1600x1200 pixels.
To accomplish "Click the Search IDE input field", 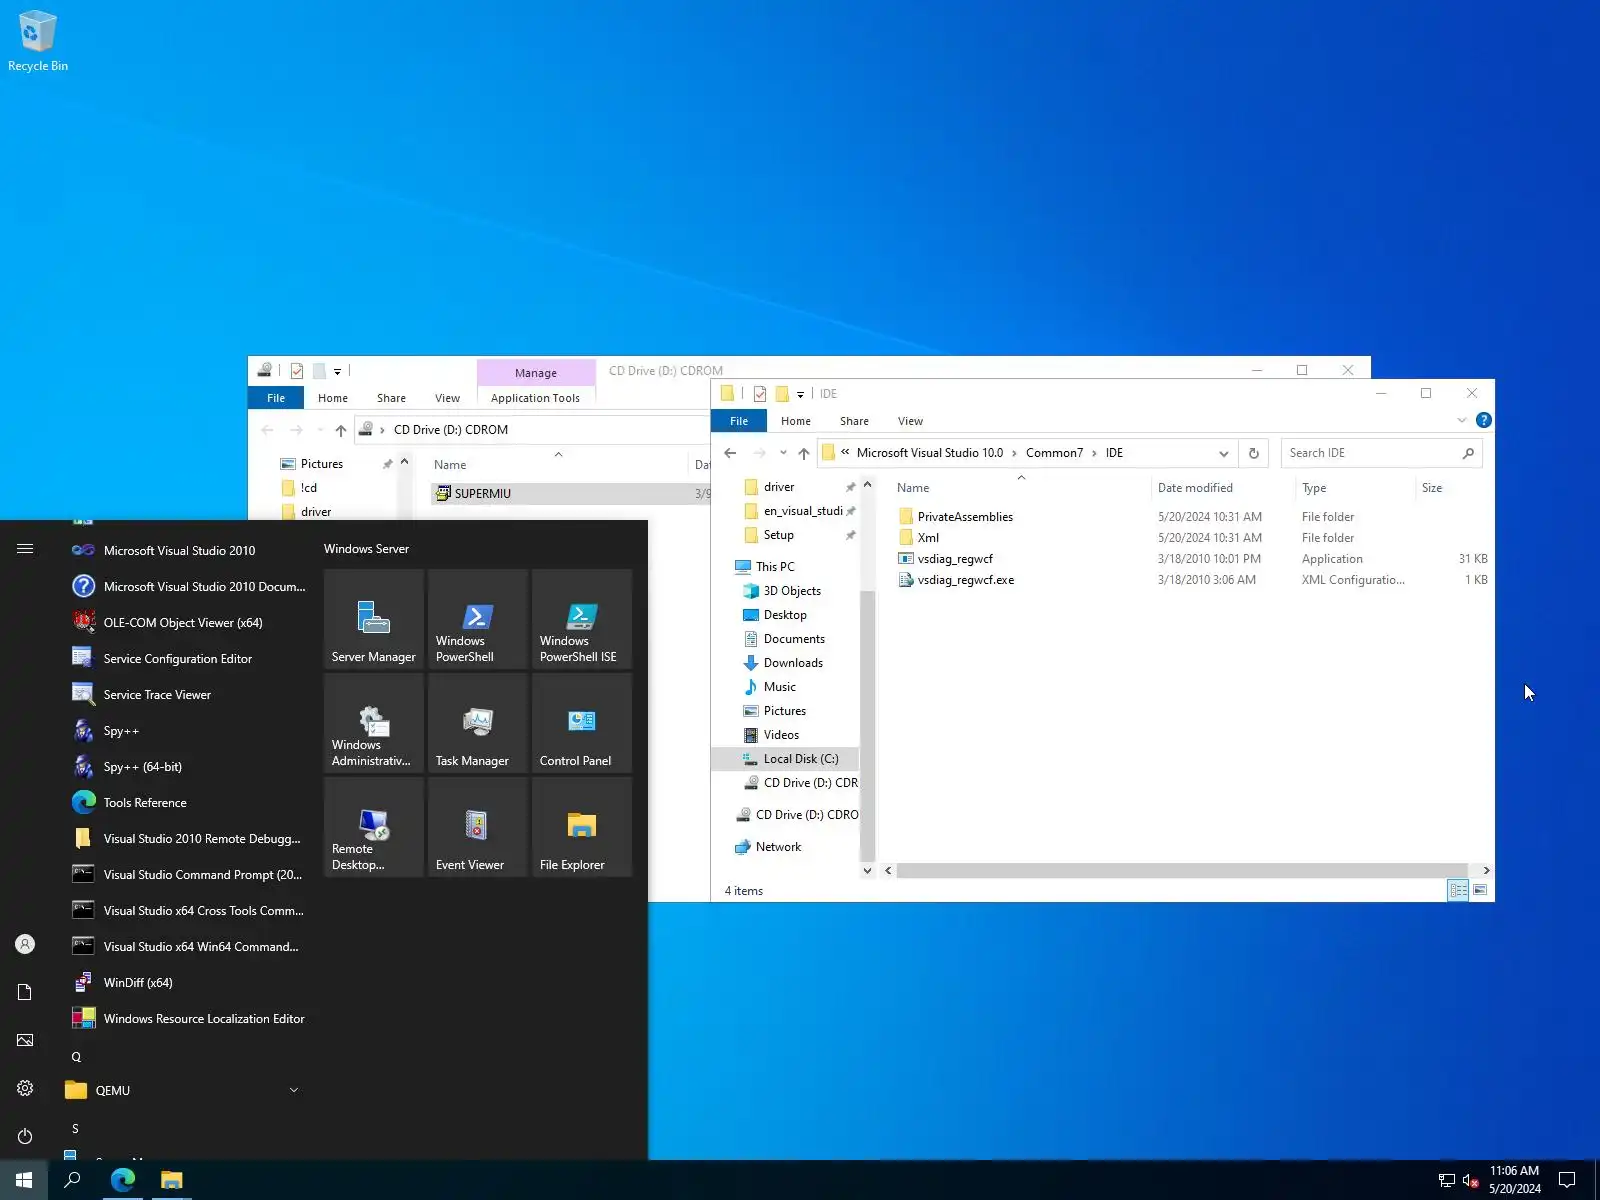I will 1381,453.
